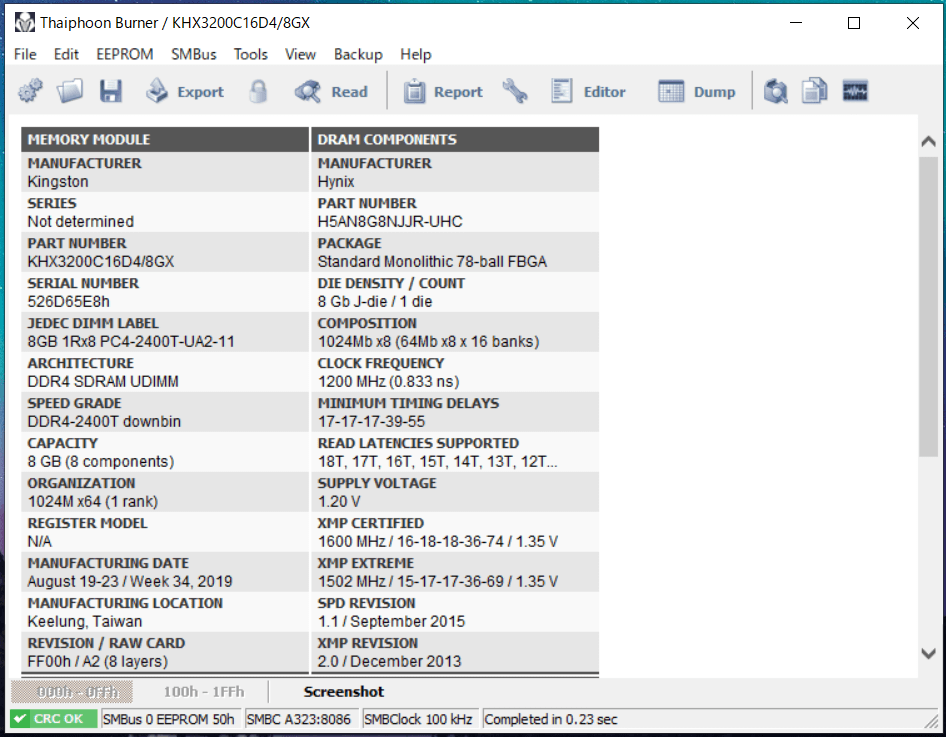Screen dimensions: 946x737
Task: Click the padlock write-protection icon
Action: [258, 92]
